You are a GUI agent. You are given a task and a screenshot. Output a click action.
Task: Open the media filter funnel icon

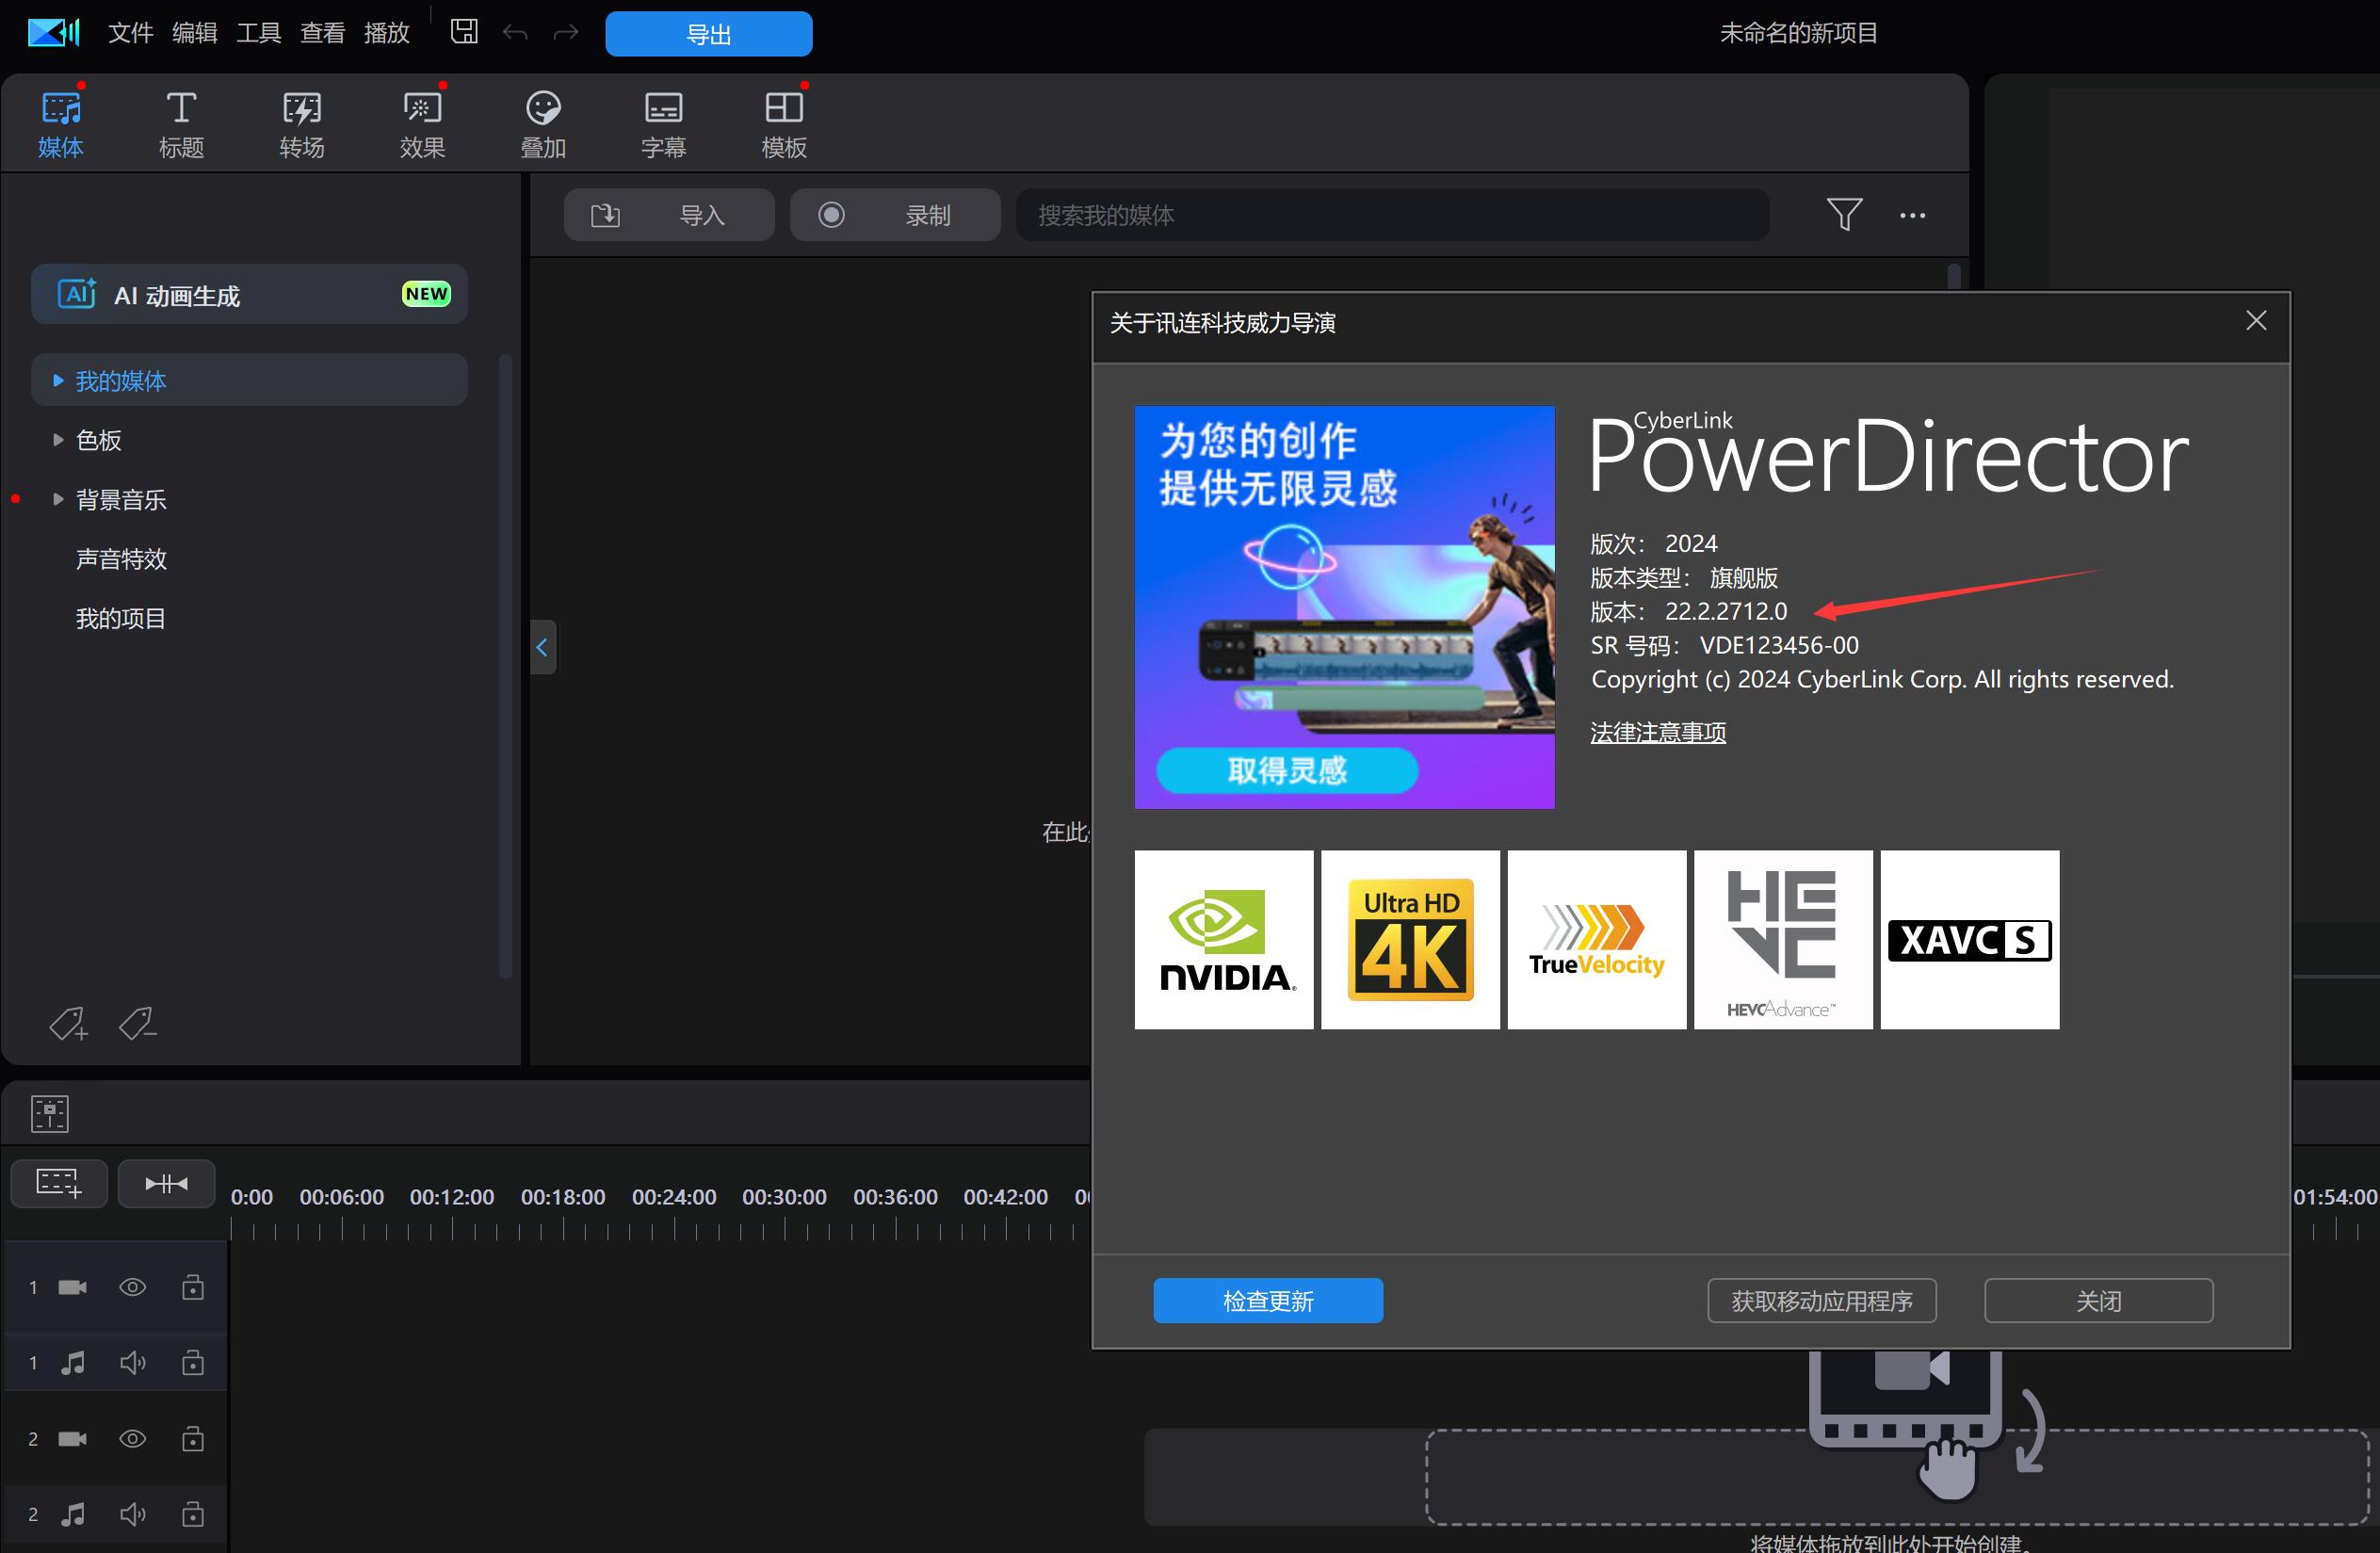tap(1844, 214)
